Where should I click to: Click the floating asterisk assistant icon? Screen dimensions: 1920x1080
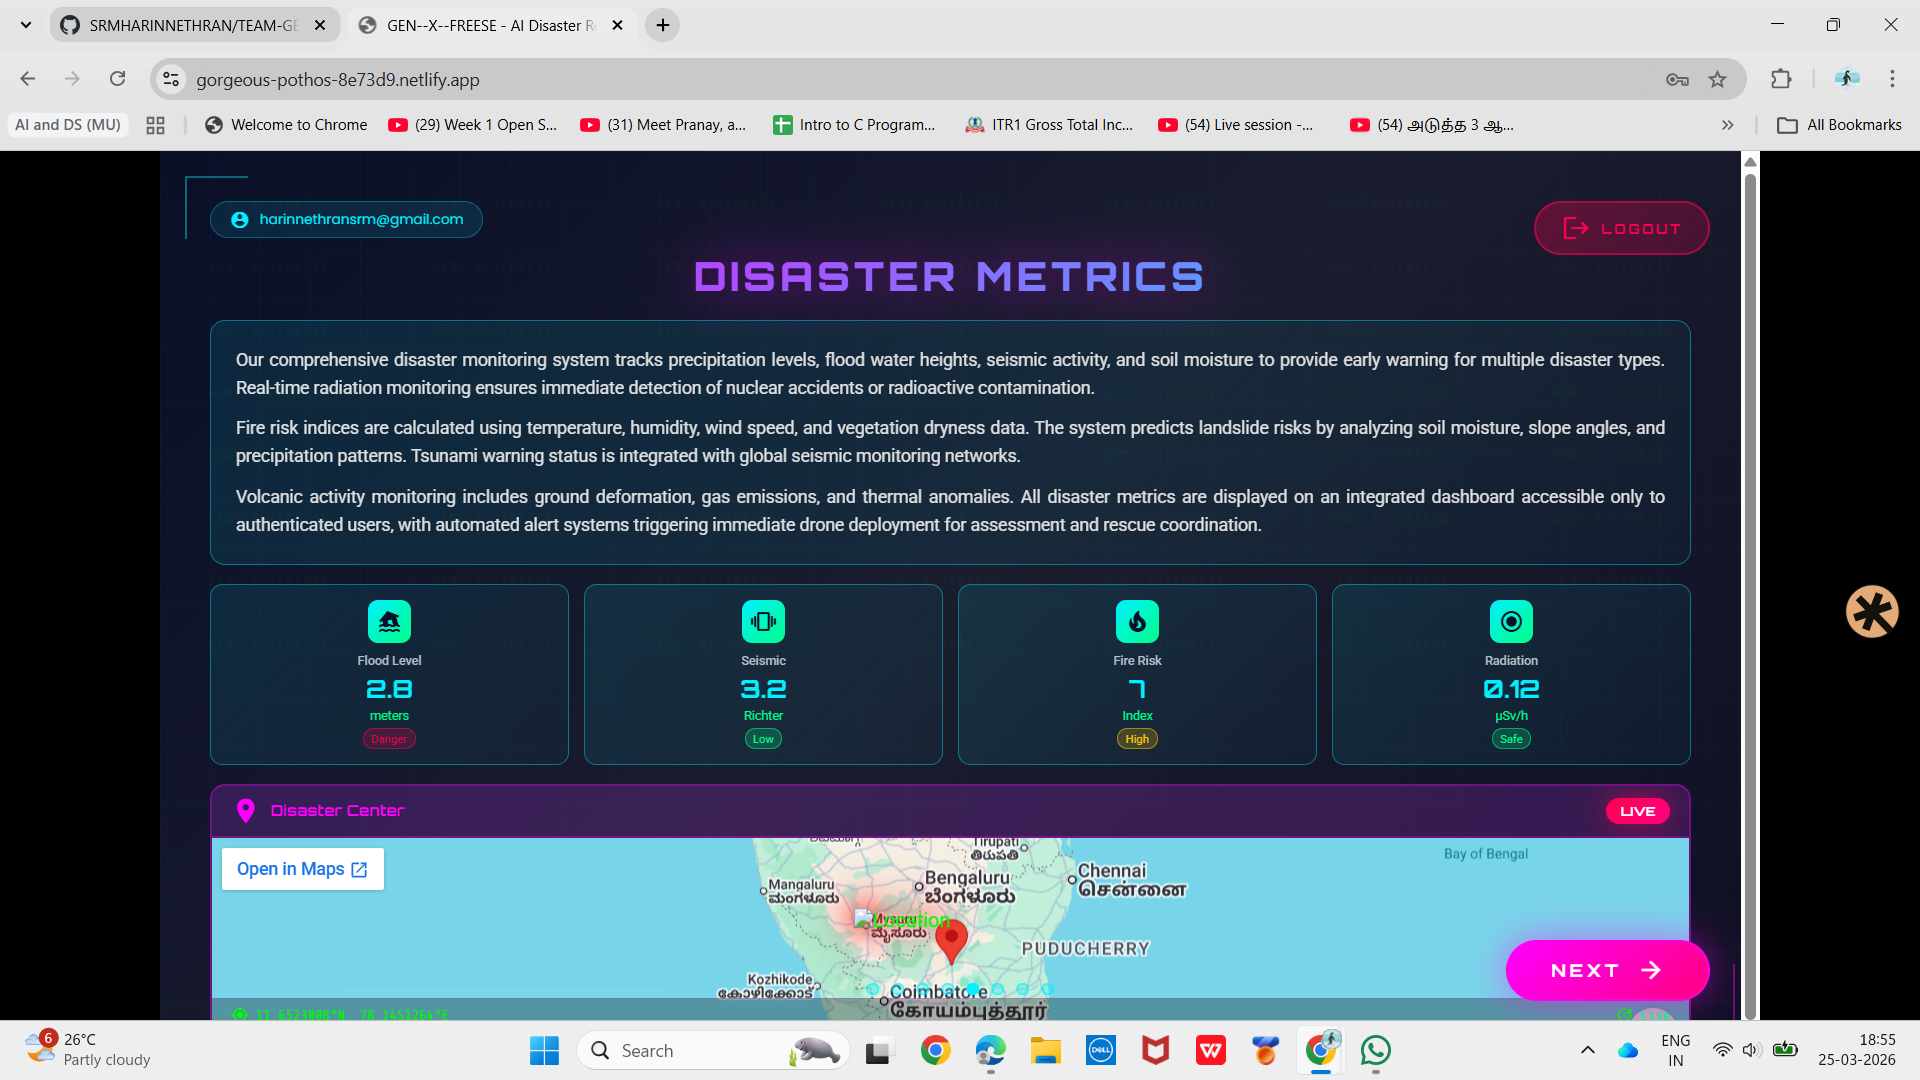(1872, 611)
